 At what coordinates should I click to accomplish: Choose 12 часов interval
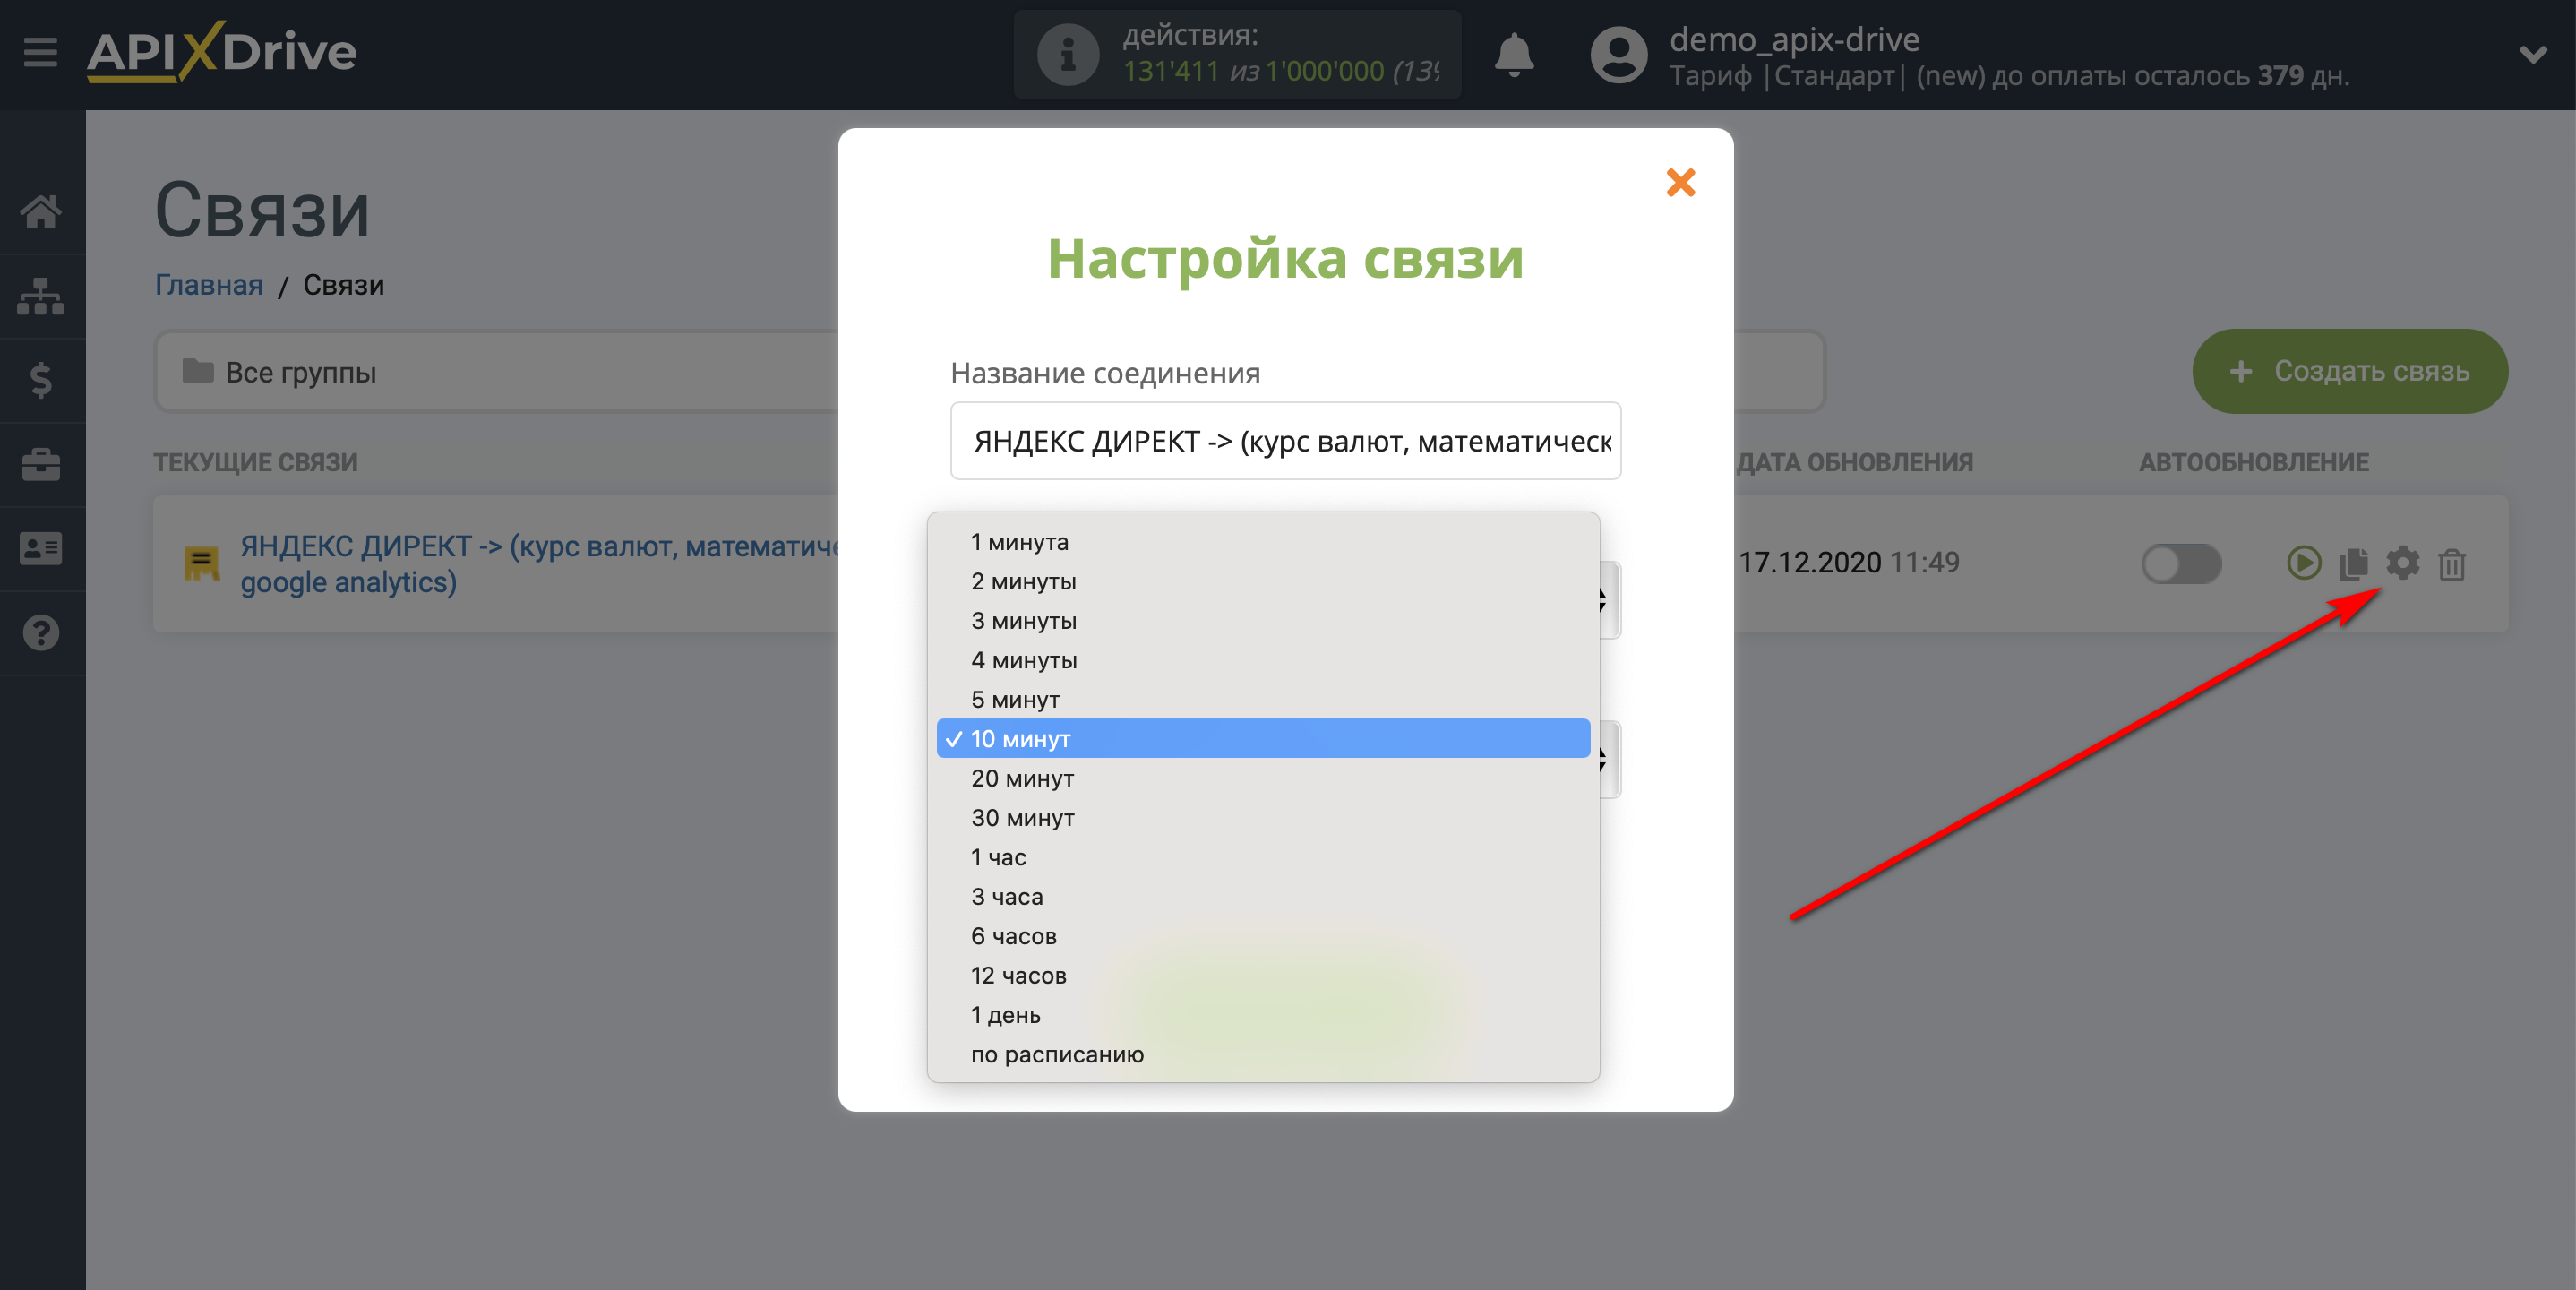pos(1263,975)
